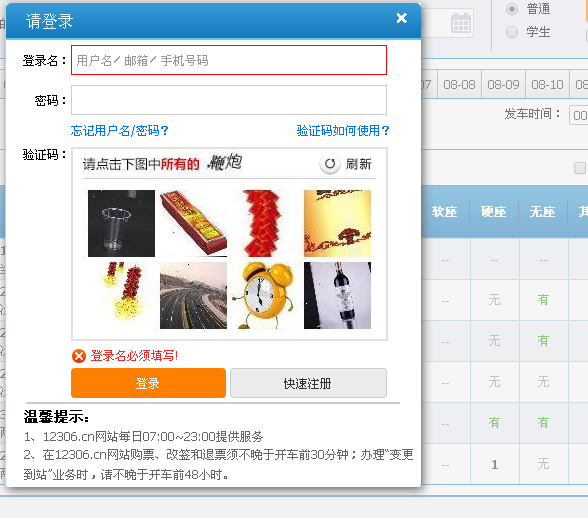
Task: Click the 软座 column header
Action: coord(444,212)
